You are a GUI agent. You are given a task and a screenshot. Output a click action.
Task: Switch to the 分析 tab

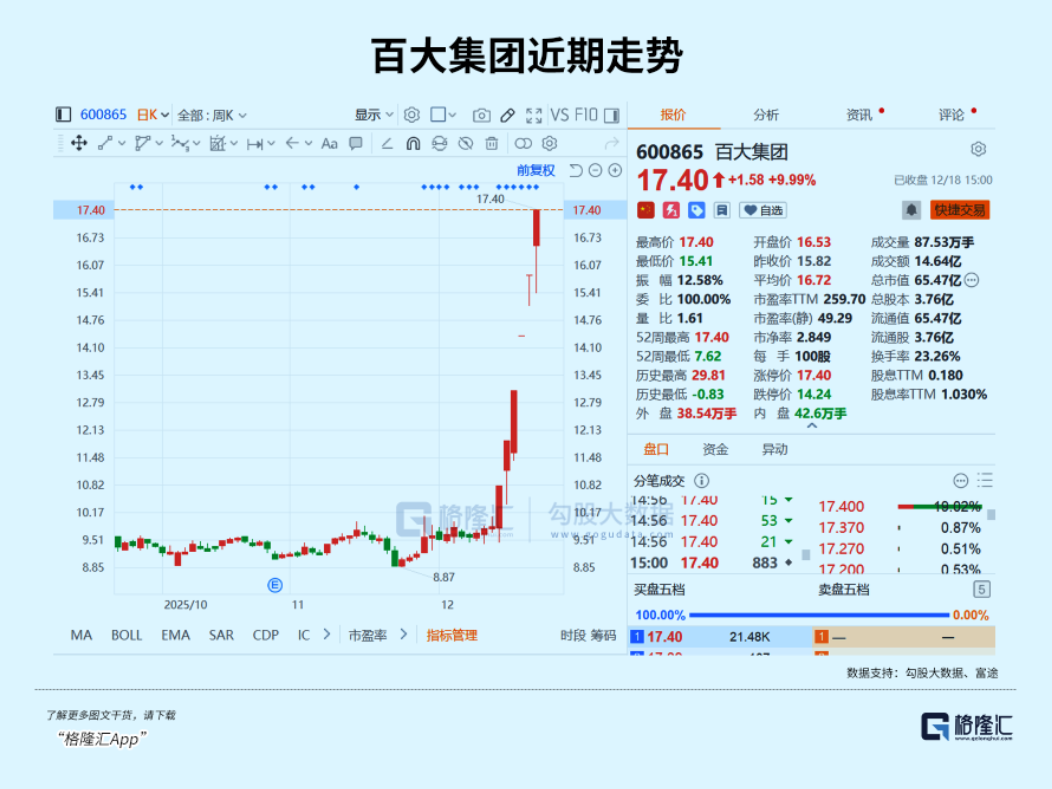point(766,115)
